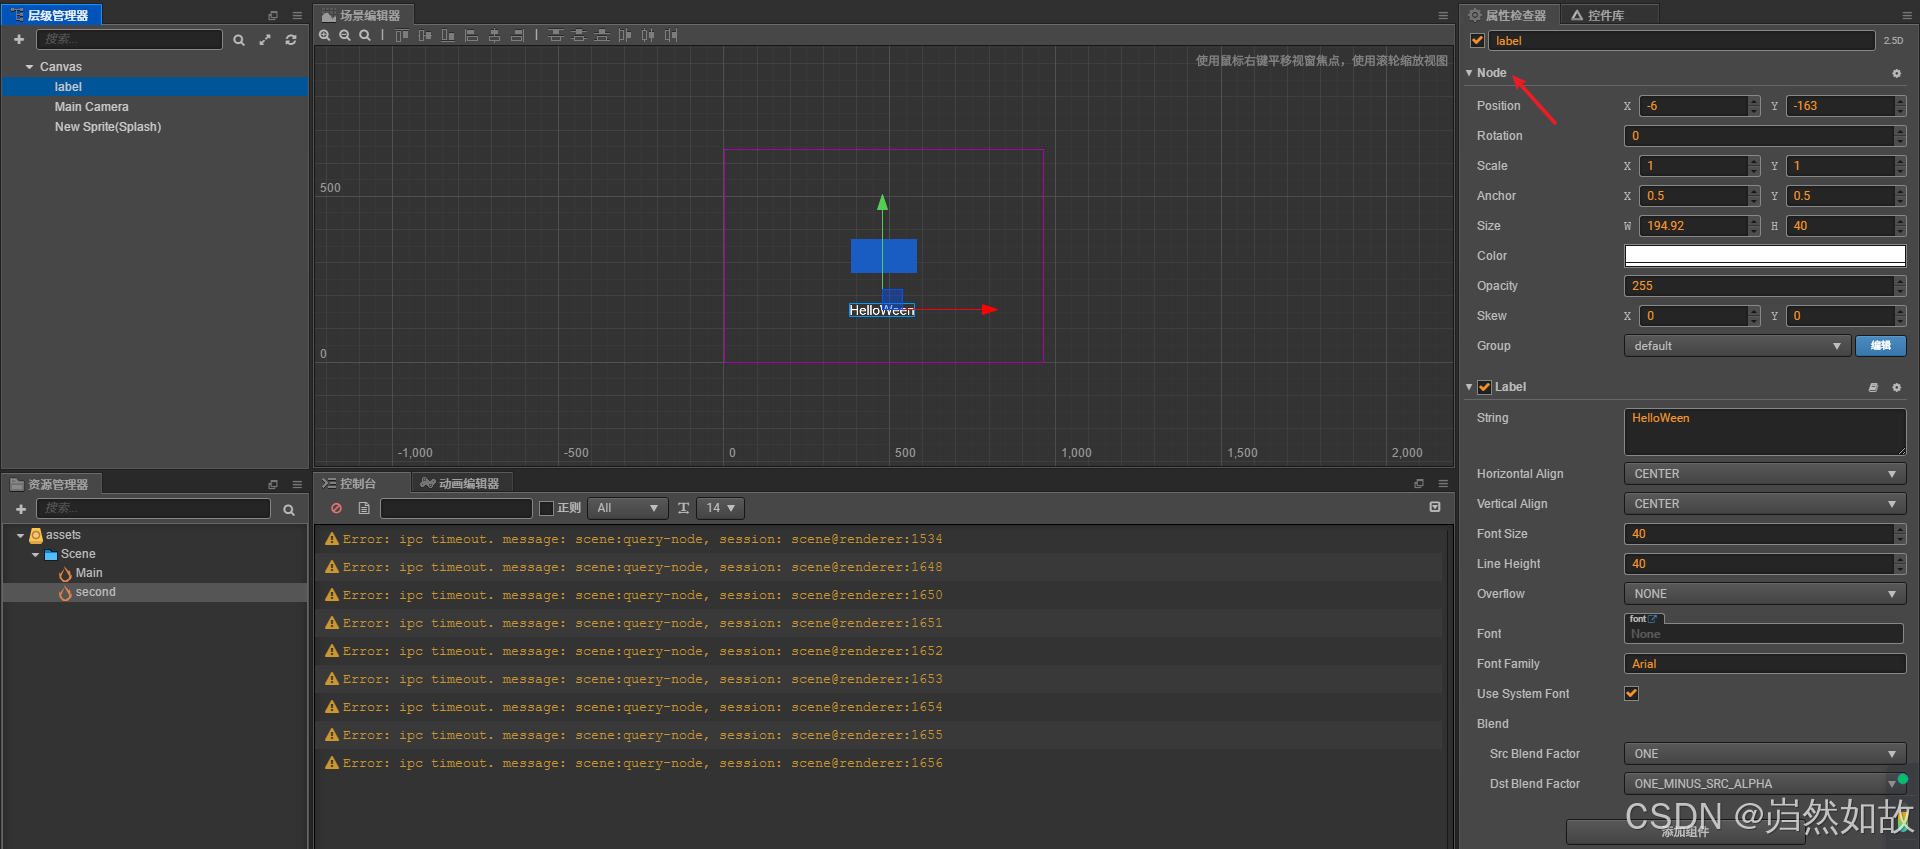
Task: Open Label component help document icon
Action: [1873, 387]
